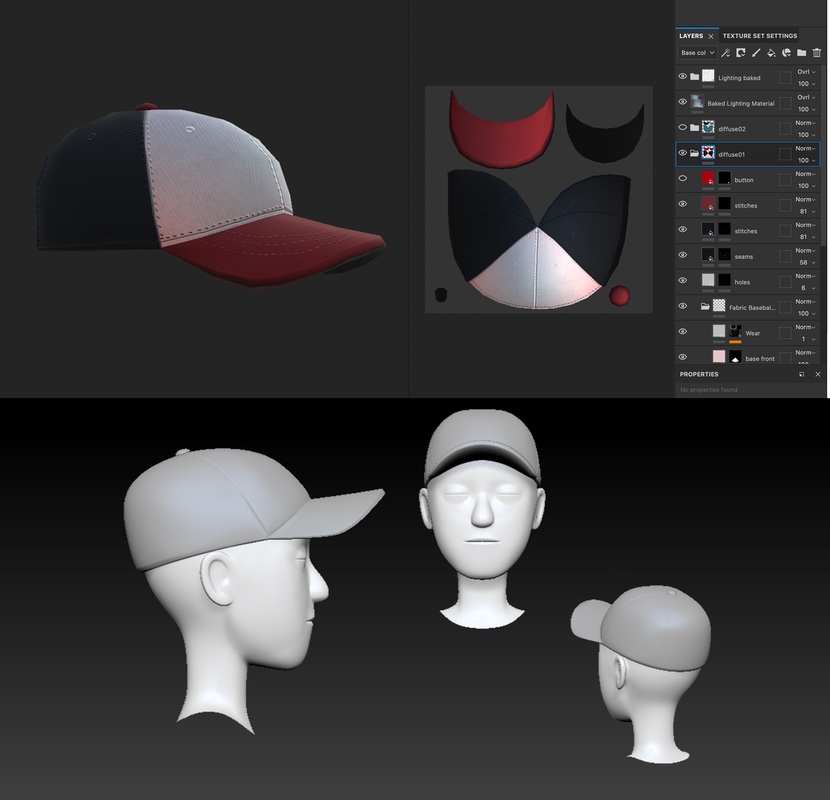Click the holes layer mask thumbnail
This screenshot has height=800, width=830.
click(725, 280)
